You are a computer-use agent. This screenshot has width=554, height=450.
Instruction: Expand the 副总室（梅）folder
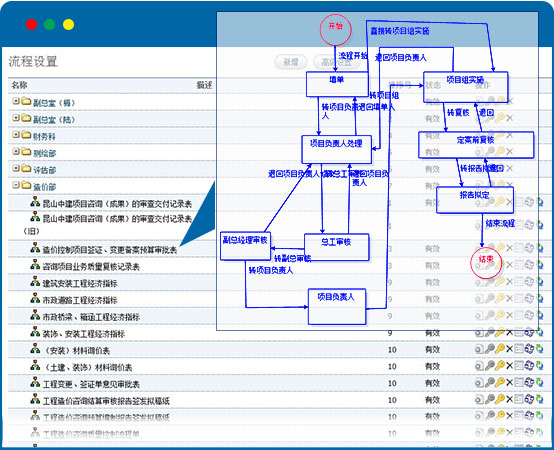(x=16, y=101)
